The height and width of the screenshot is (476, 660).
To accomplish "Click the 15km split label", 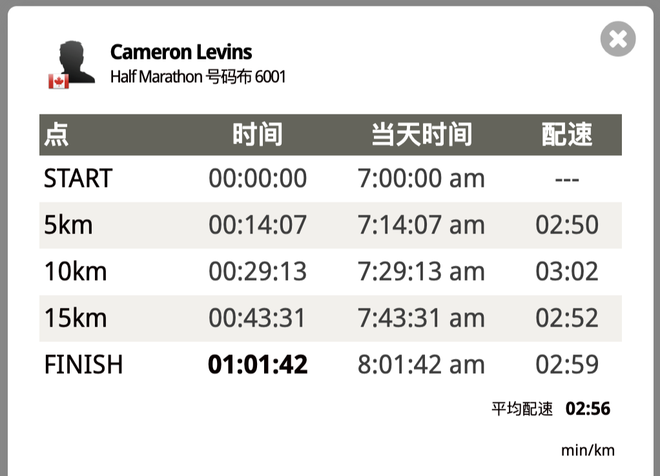I will point(75,318).
